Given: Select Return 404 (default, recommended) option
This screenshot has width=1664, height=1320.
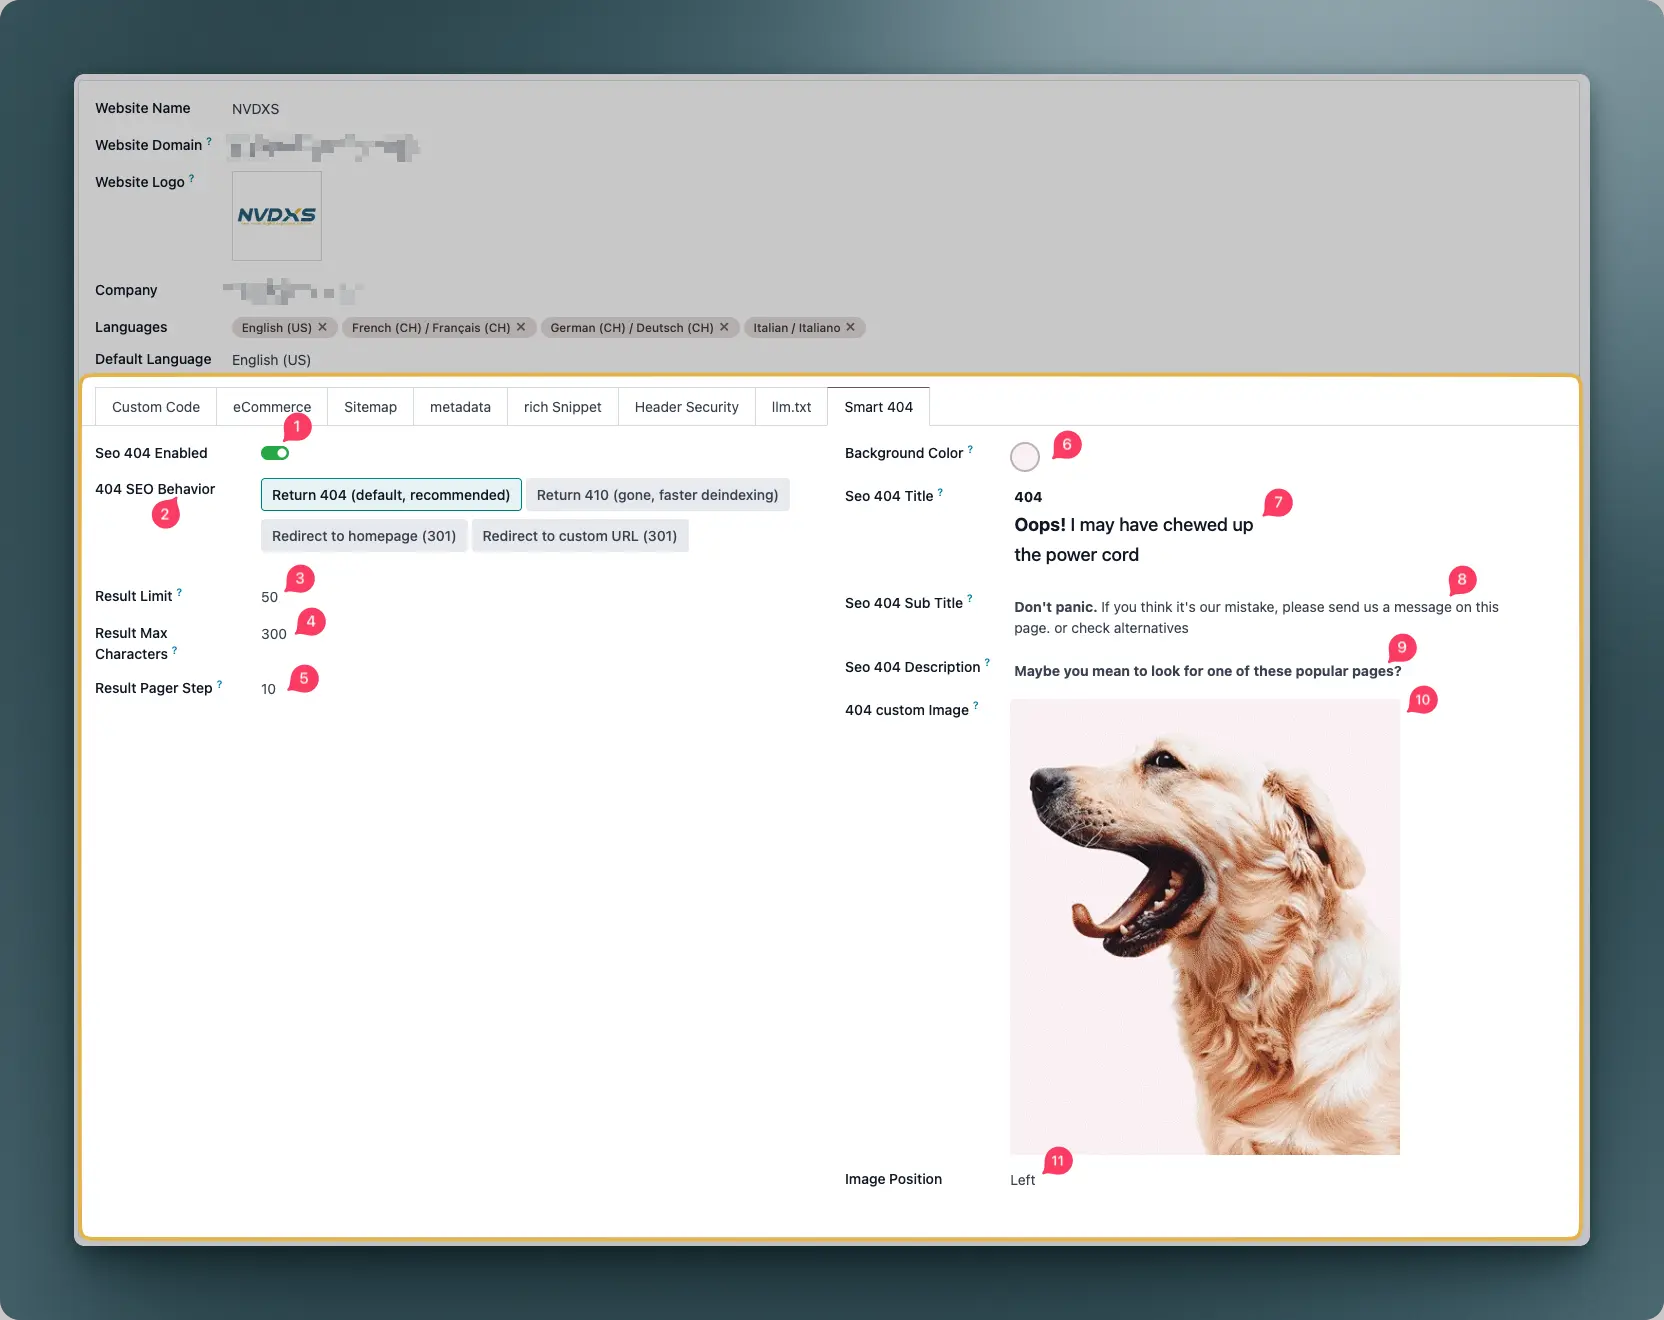Looking at the screenshot, I should coord(391,495).
